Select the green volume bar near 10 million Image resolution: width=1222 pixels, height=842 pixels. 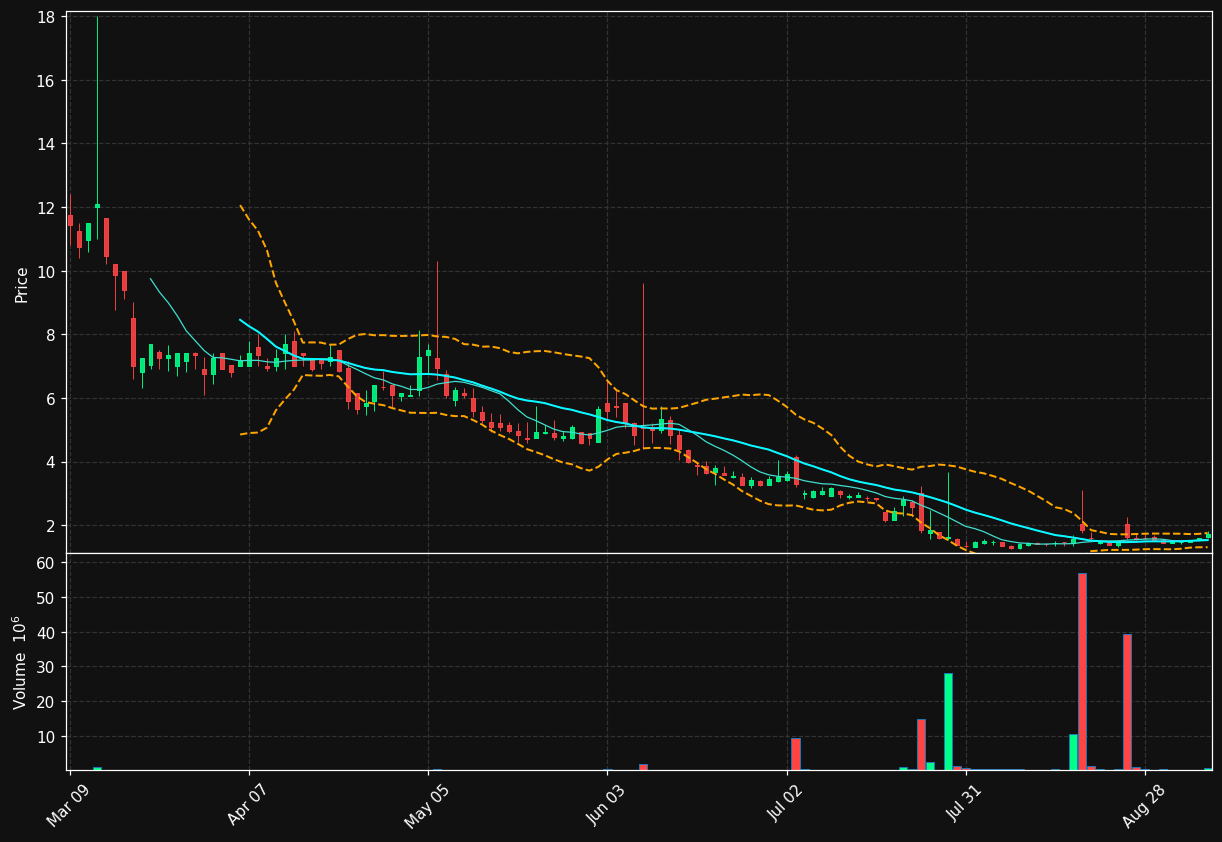1073,752
